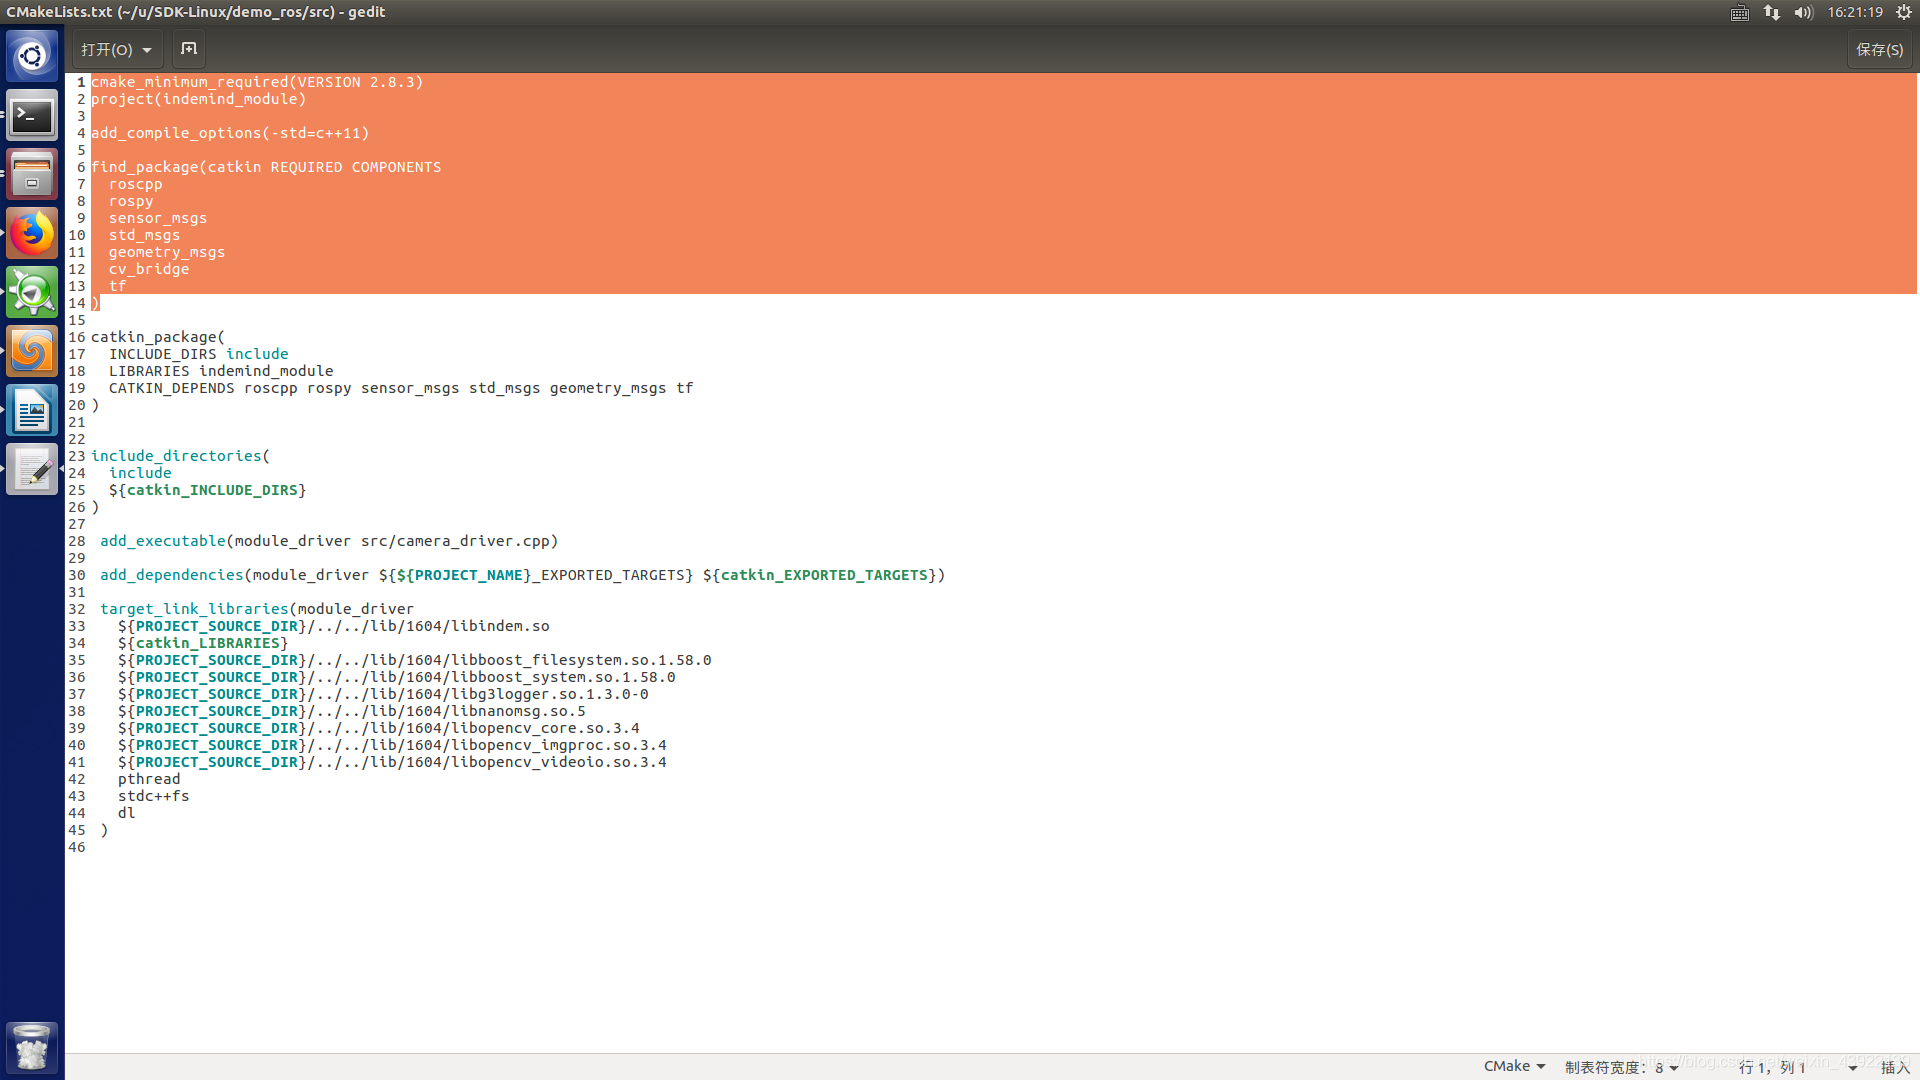Click the new document icon in toolbar

(189, 49)
